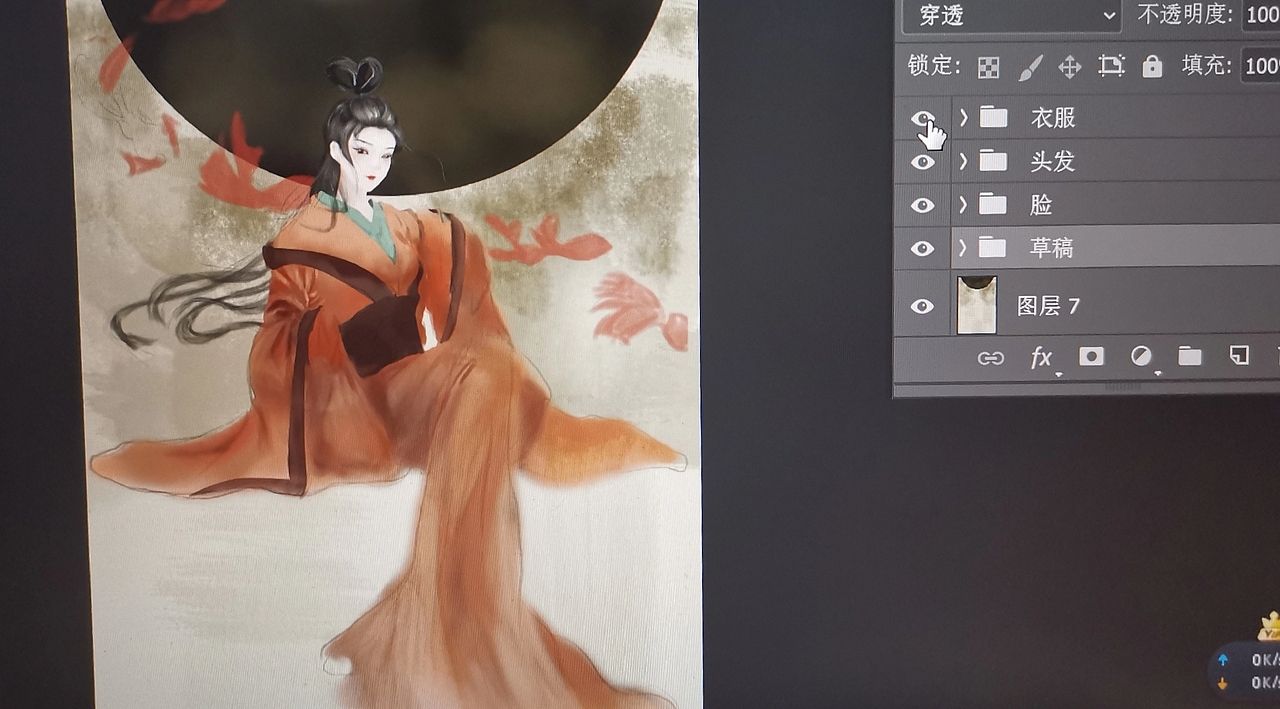Open the adjustment layer icon

point(1140,356)
